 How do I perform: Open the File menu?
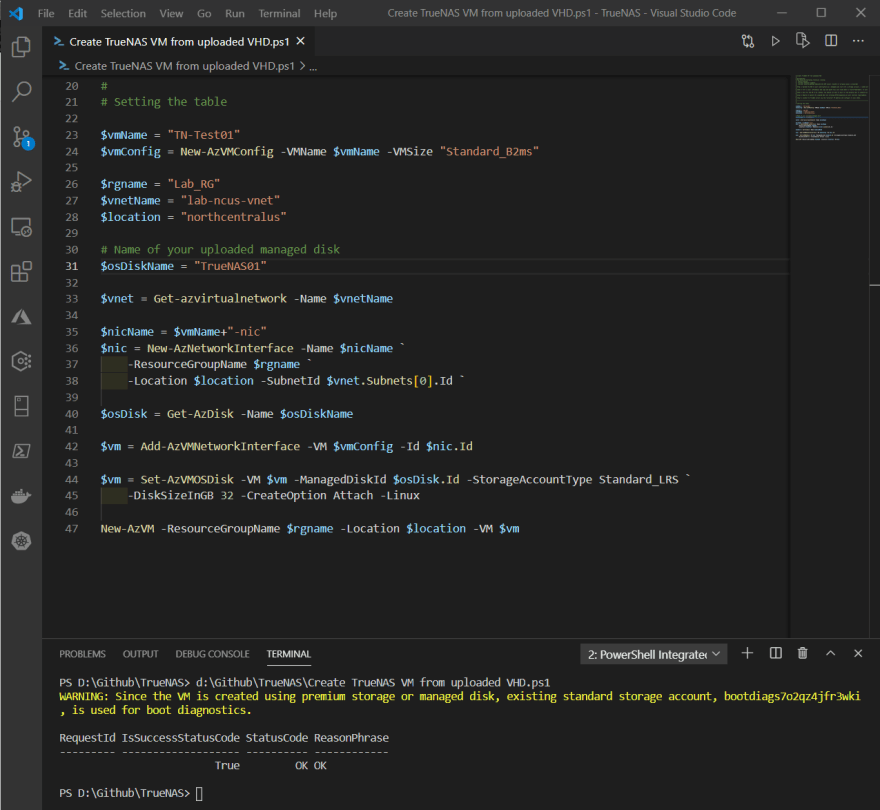46,13
